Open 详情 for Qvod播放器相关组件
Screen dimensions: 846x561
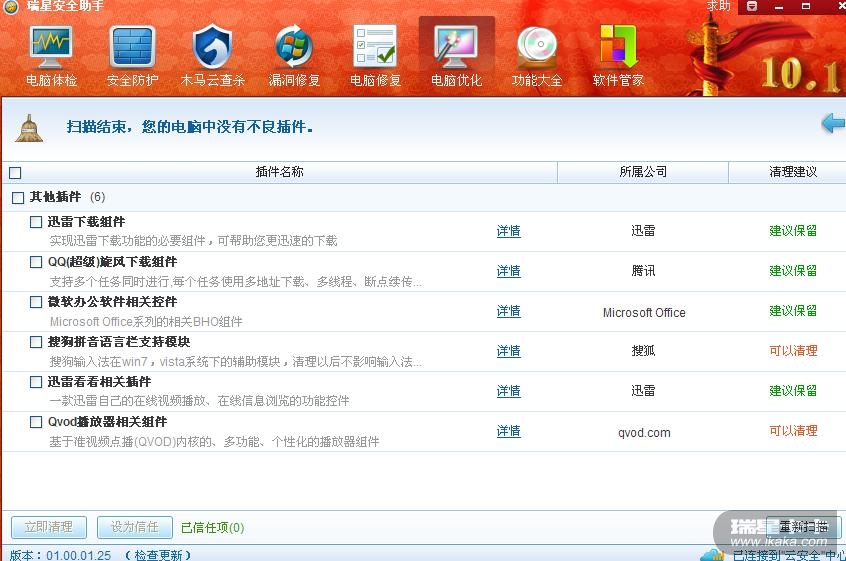508,431
